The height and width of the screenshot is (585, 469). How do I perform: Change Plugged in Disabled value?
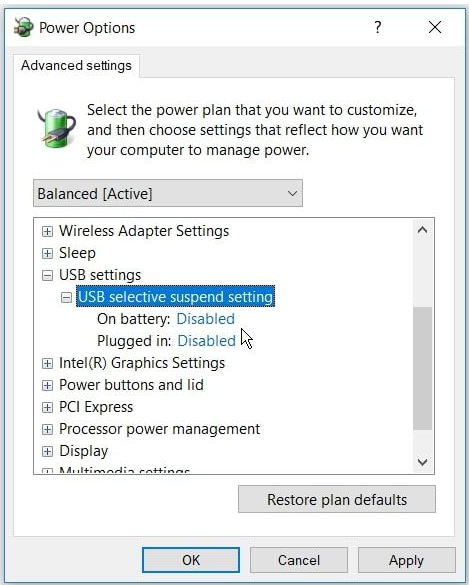pyautogui.click(x=206, y=341)
